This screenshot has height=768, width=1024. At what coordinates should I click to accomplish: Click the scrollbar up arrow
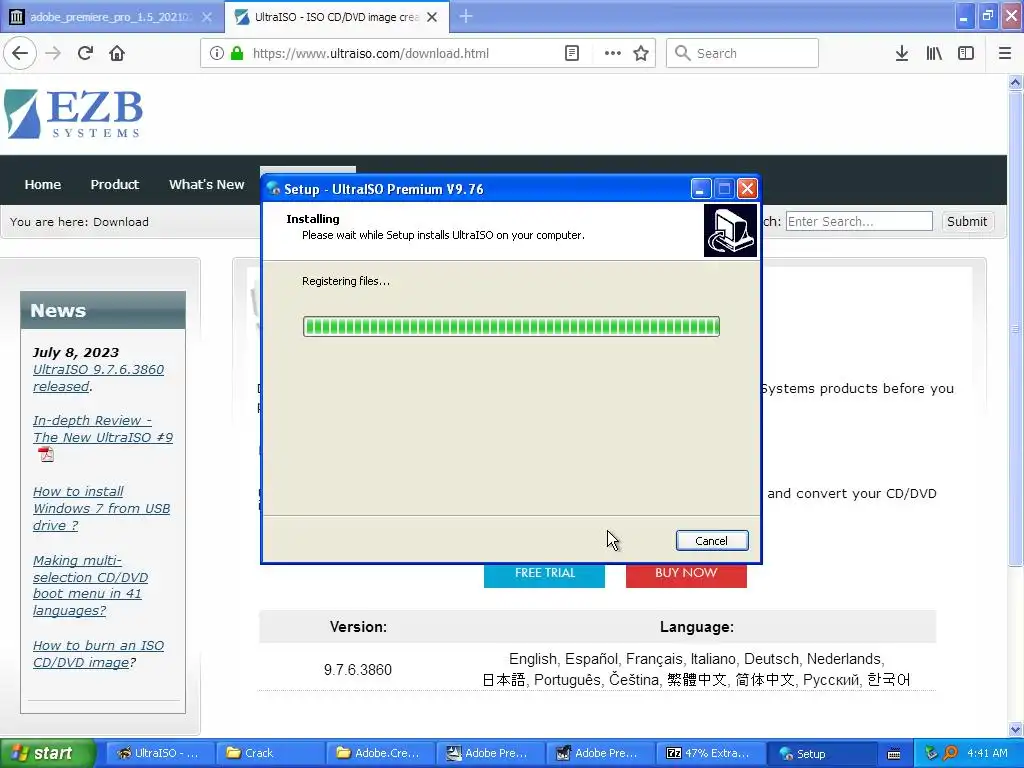pyautogui.click(x=1015, y=82)
